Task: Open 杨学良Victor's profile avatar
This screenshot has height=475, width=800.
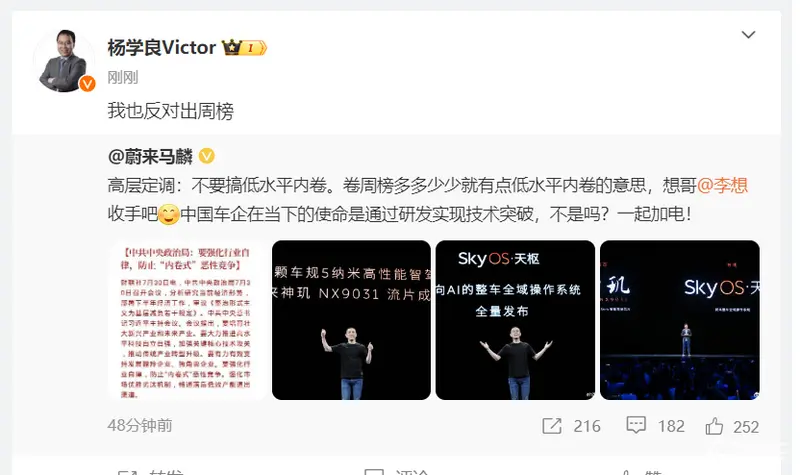Action: click(x=64, y=61)
